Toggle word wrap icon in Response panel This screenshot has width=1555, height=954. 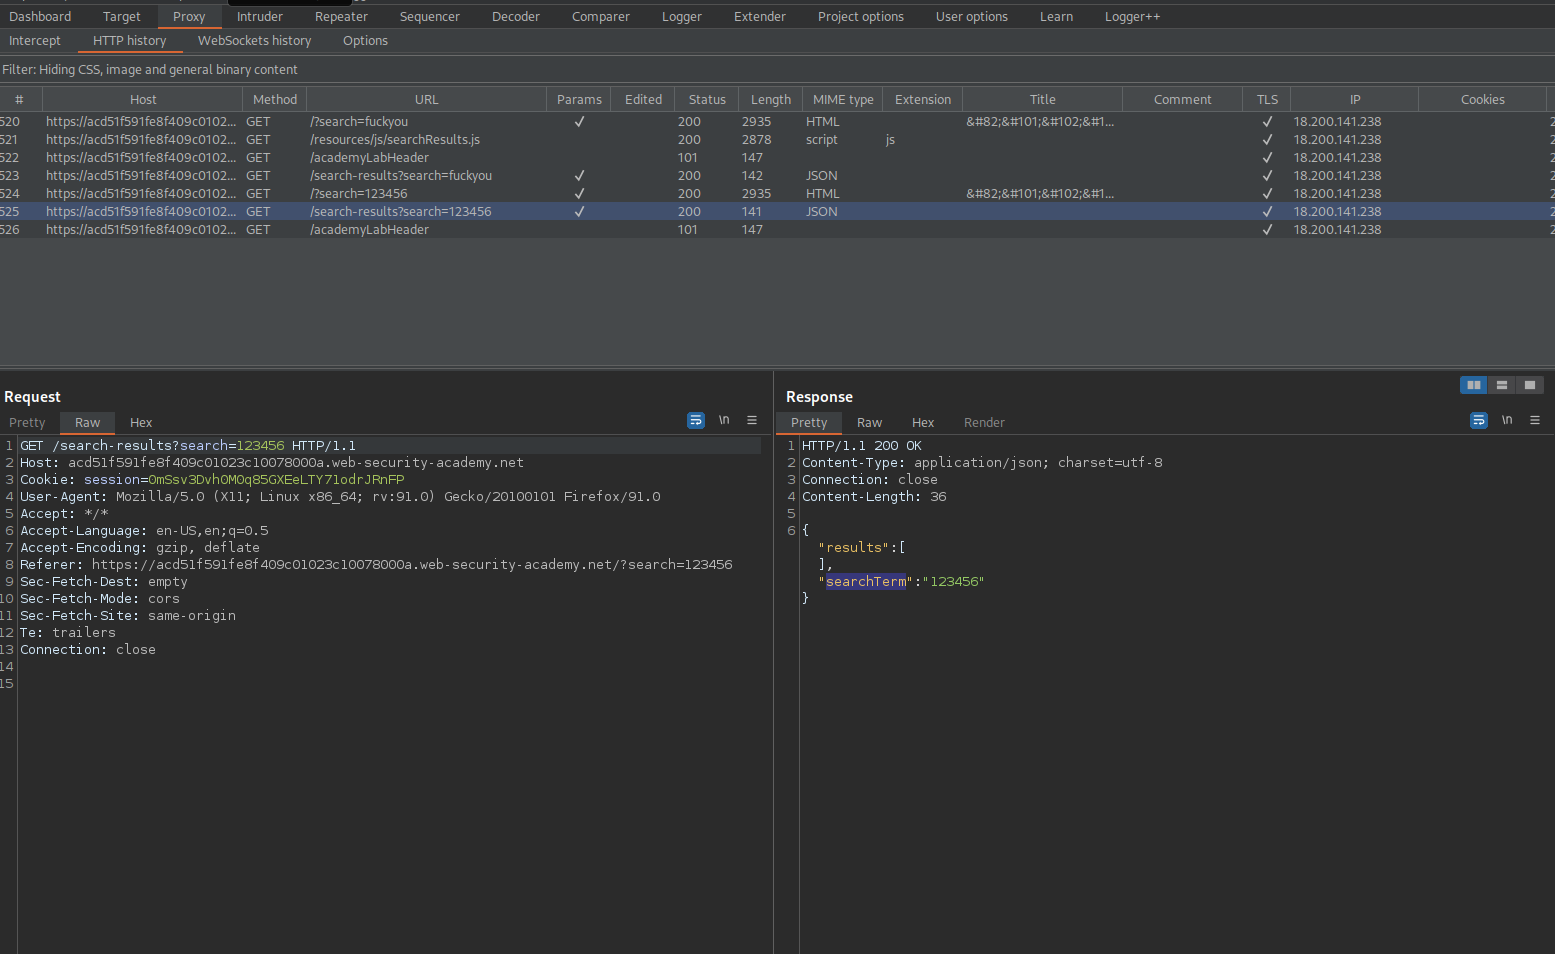point(1479,421)
